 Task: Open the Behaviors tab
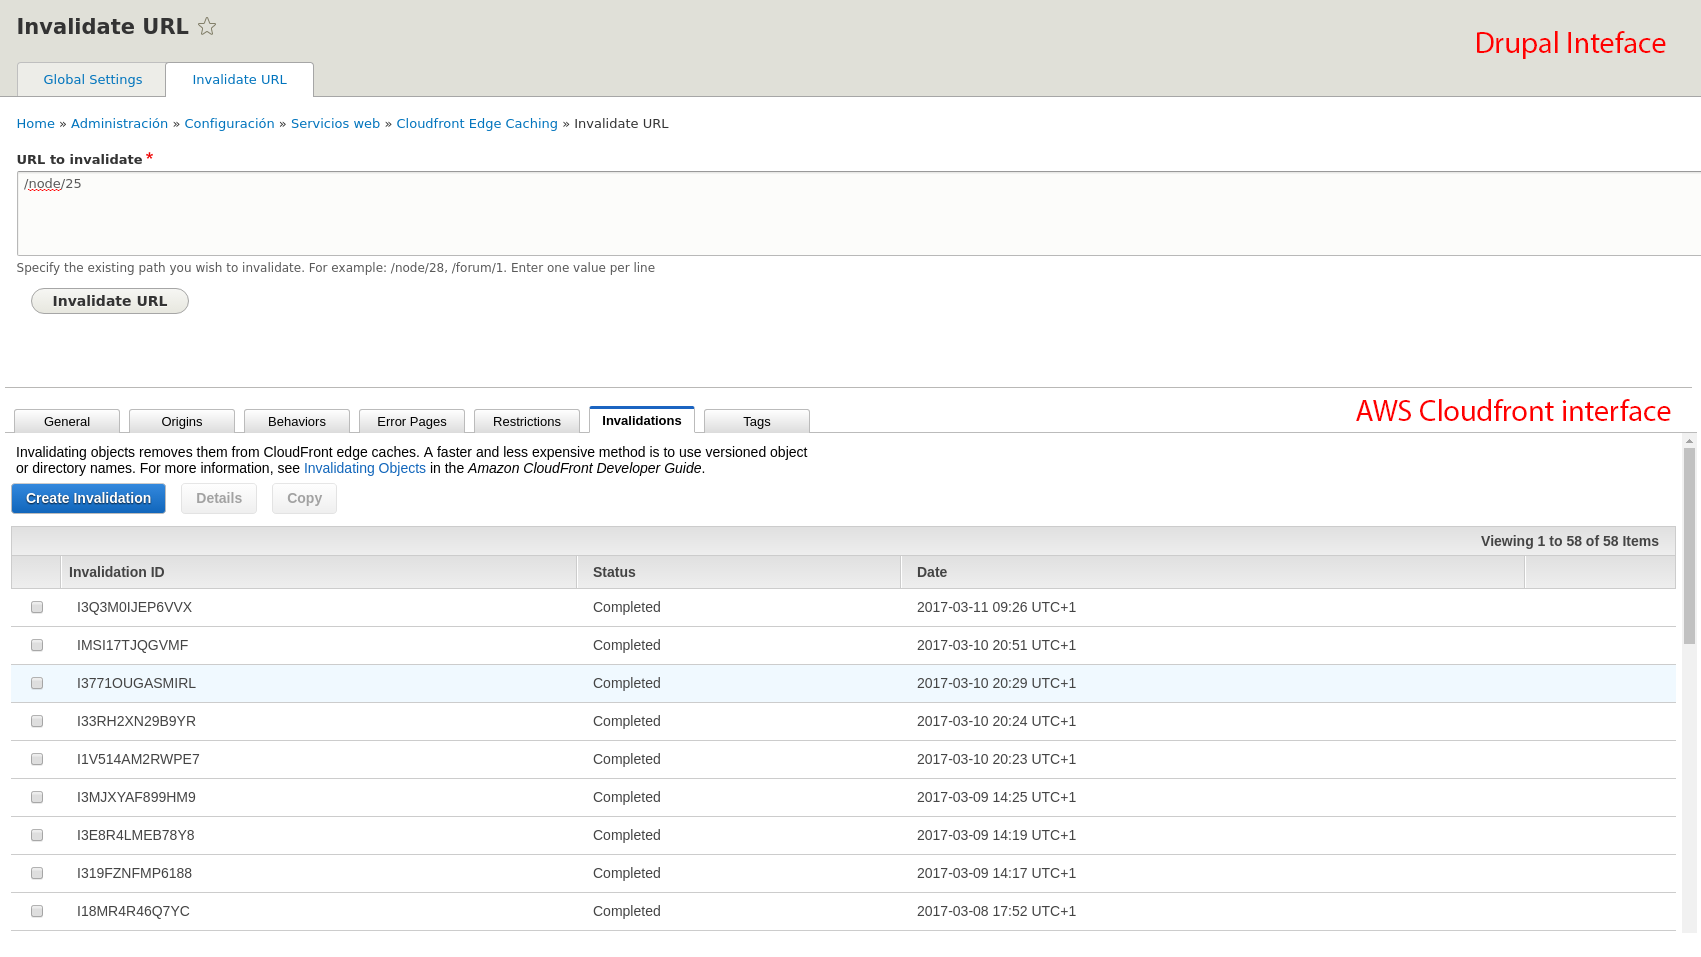(x=297, y=422)
